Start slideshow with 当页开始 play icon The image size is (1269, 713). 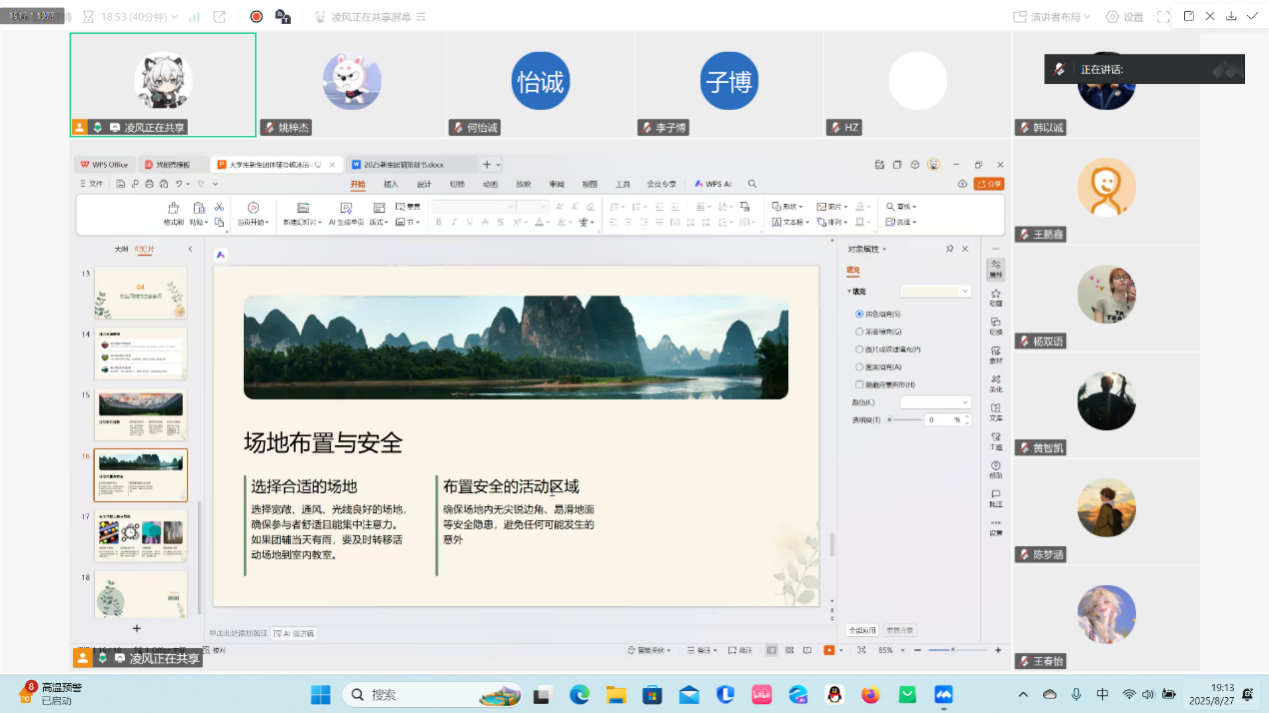point(253,208)
